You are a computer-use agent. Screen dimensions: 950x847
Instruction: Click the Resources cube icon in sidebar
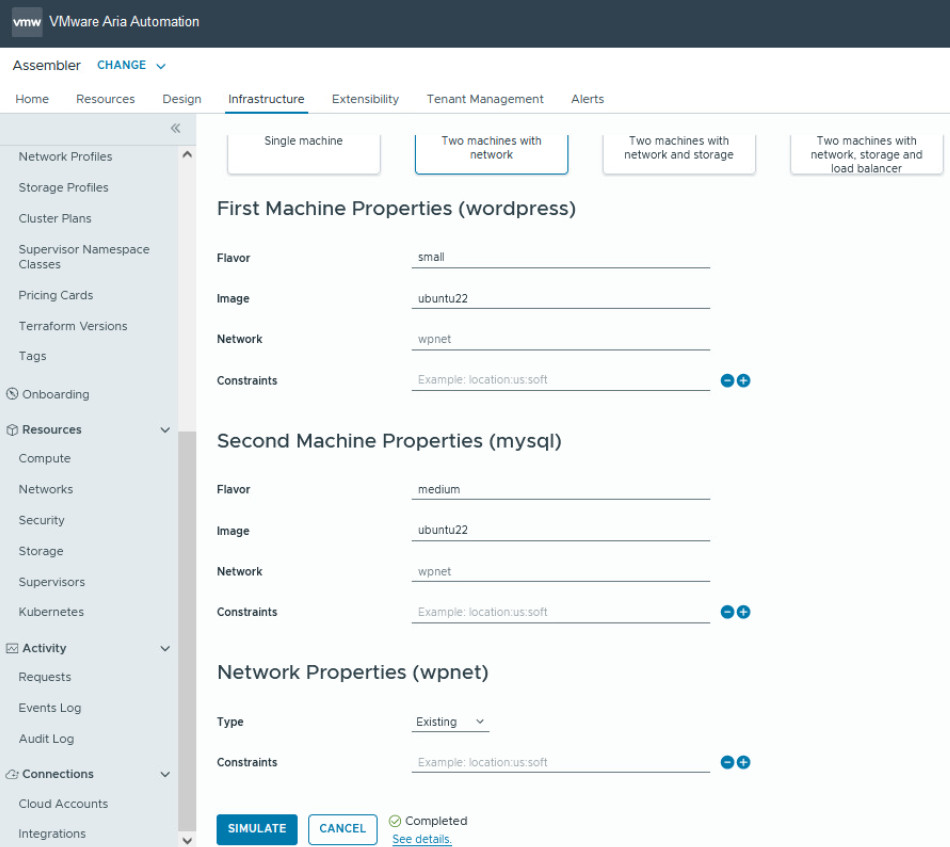click(x=12, y=430)
